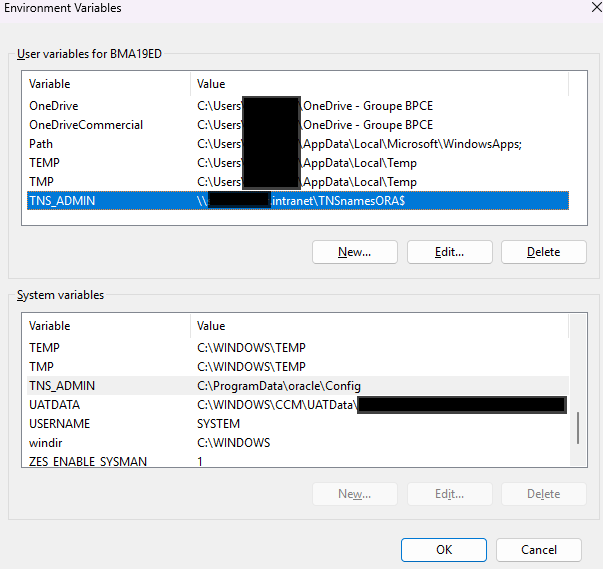Click New button under User variables
This screenshot has width=603, height=569.
point(355,252)
